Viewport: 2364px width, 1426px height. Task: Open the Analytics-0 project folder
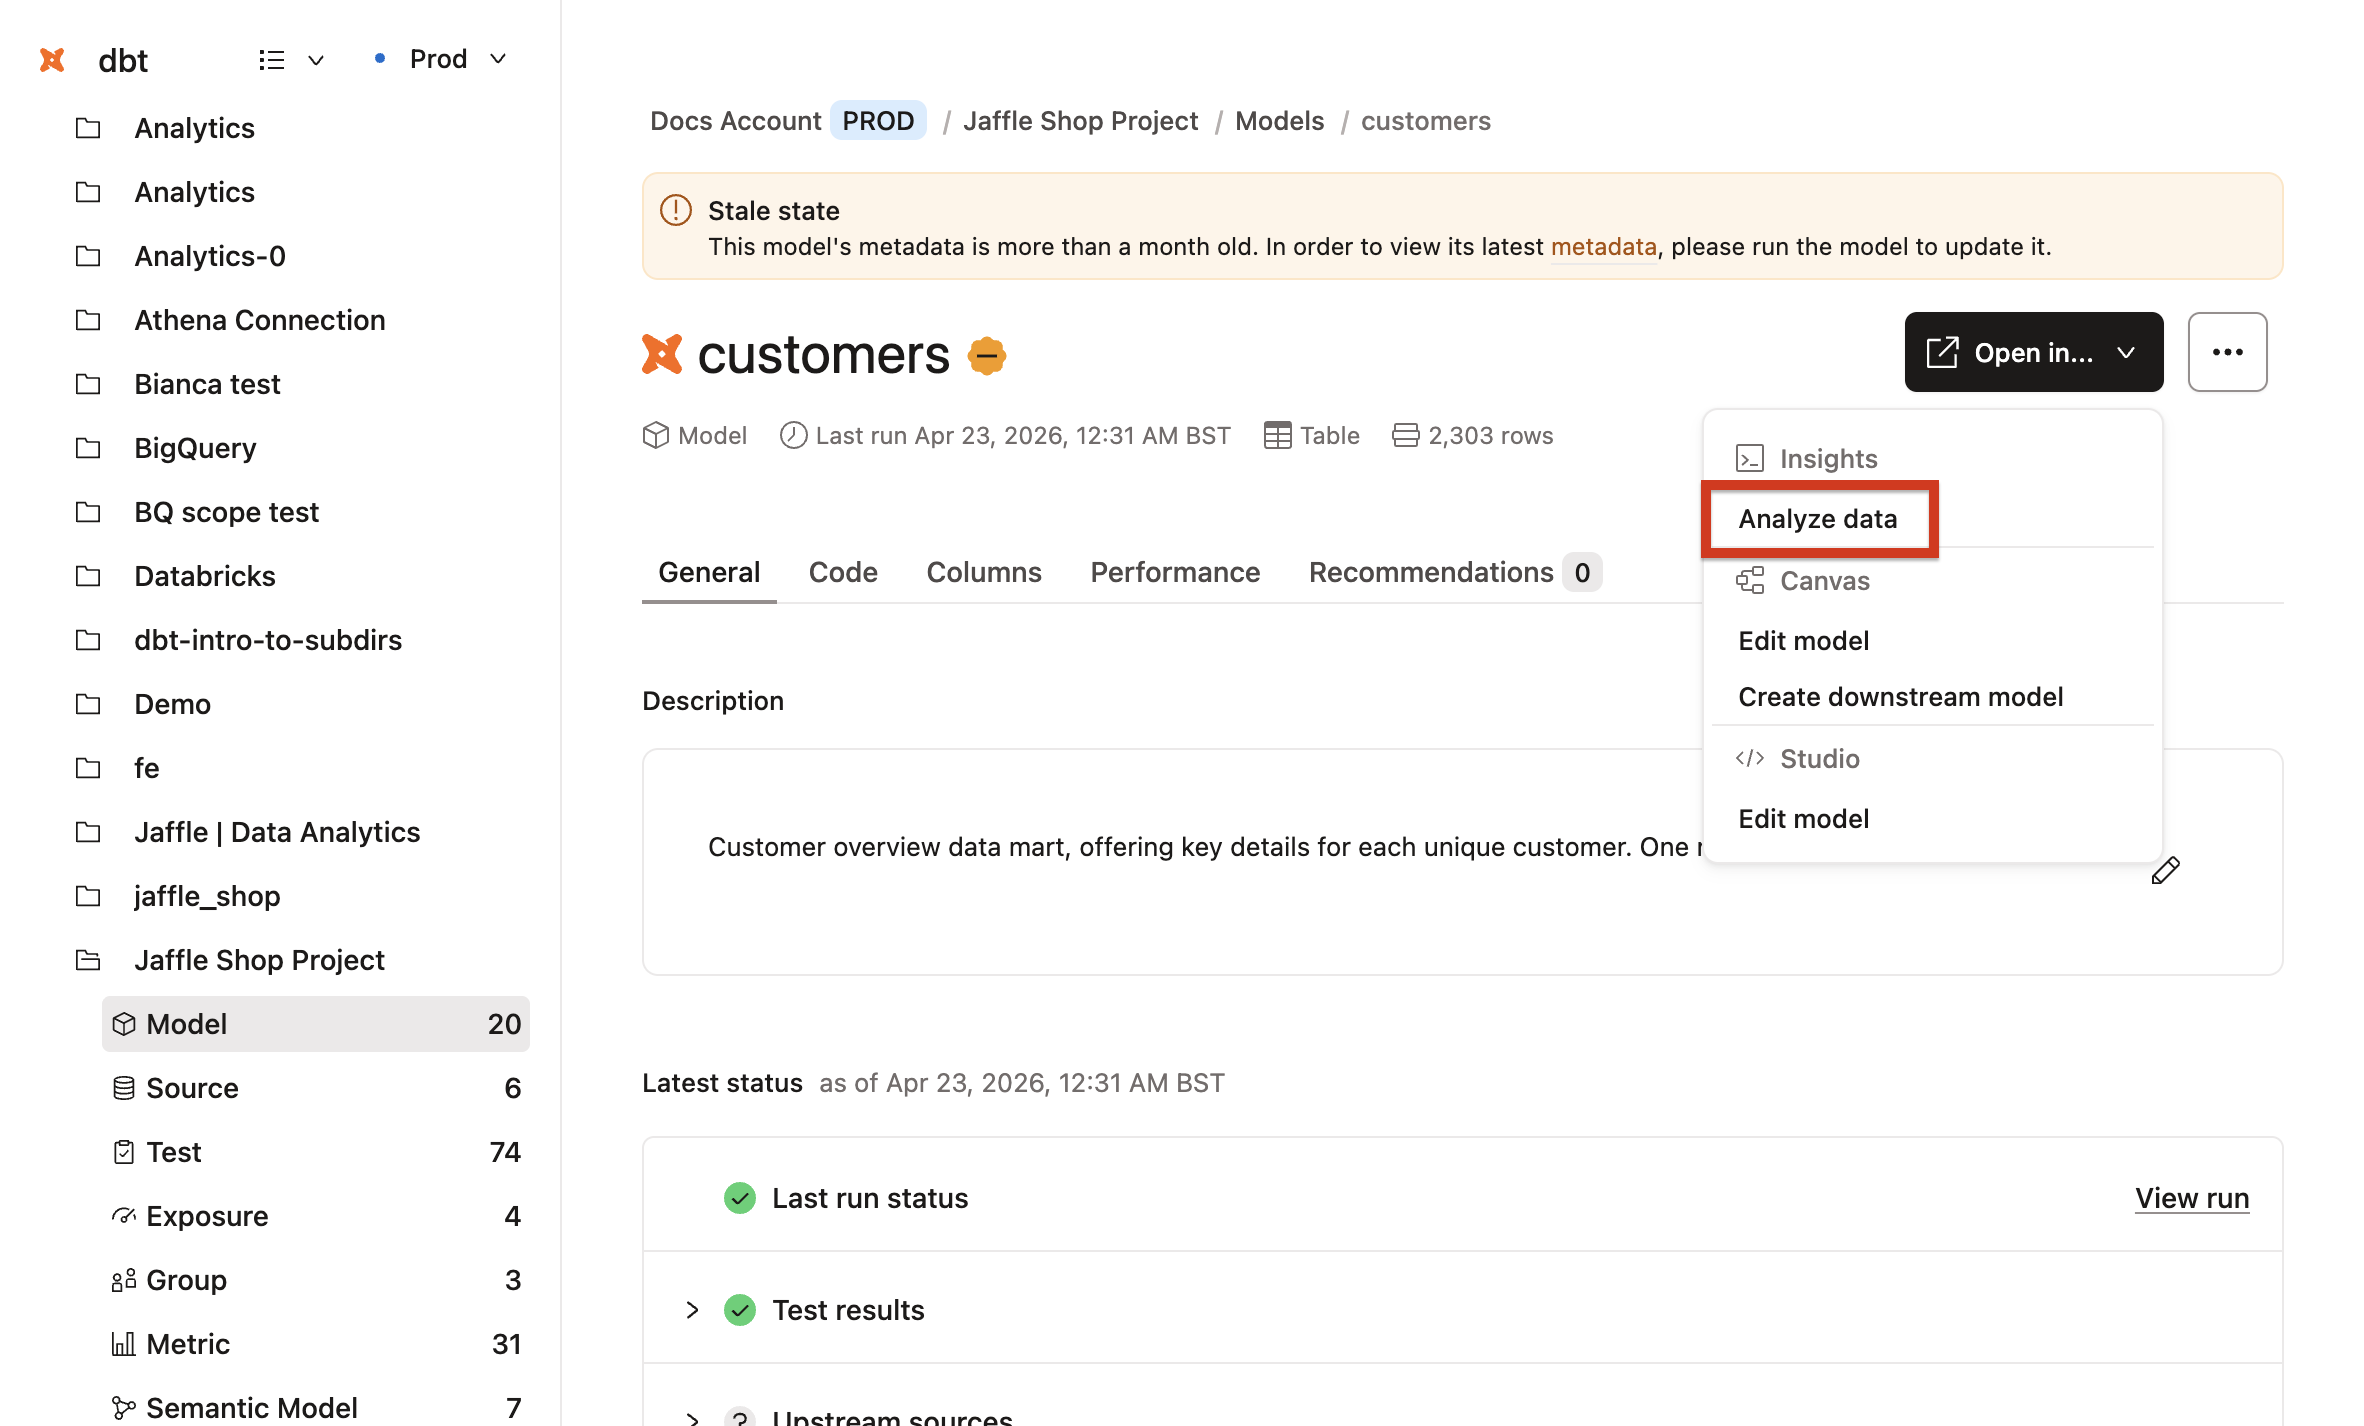click(x=210, y=256)
